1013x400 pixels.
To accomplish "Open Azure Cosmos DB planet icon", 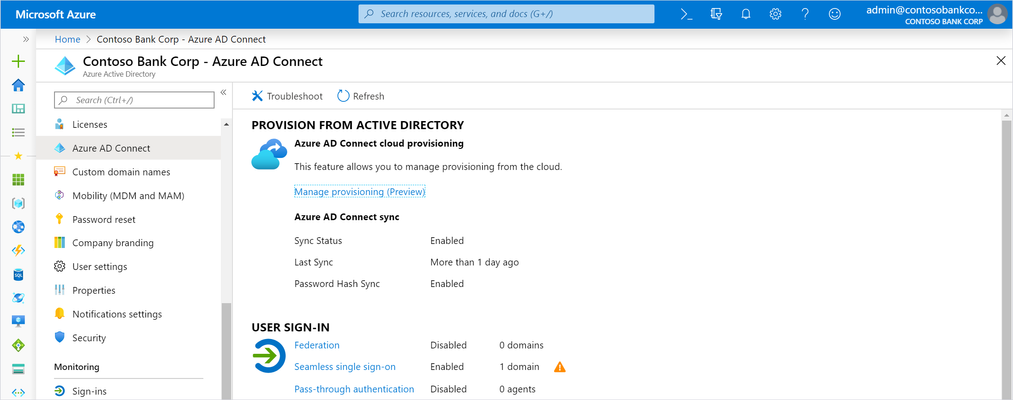I will (19, 297).
